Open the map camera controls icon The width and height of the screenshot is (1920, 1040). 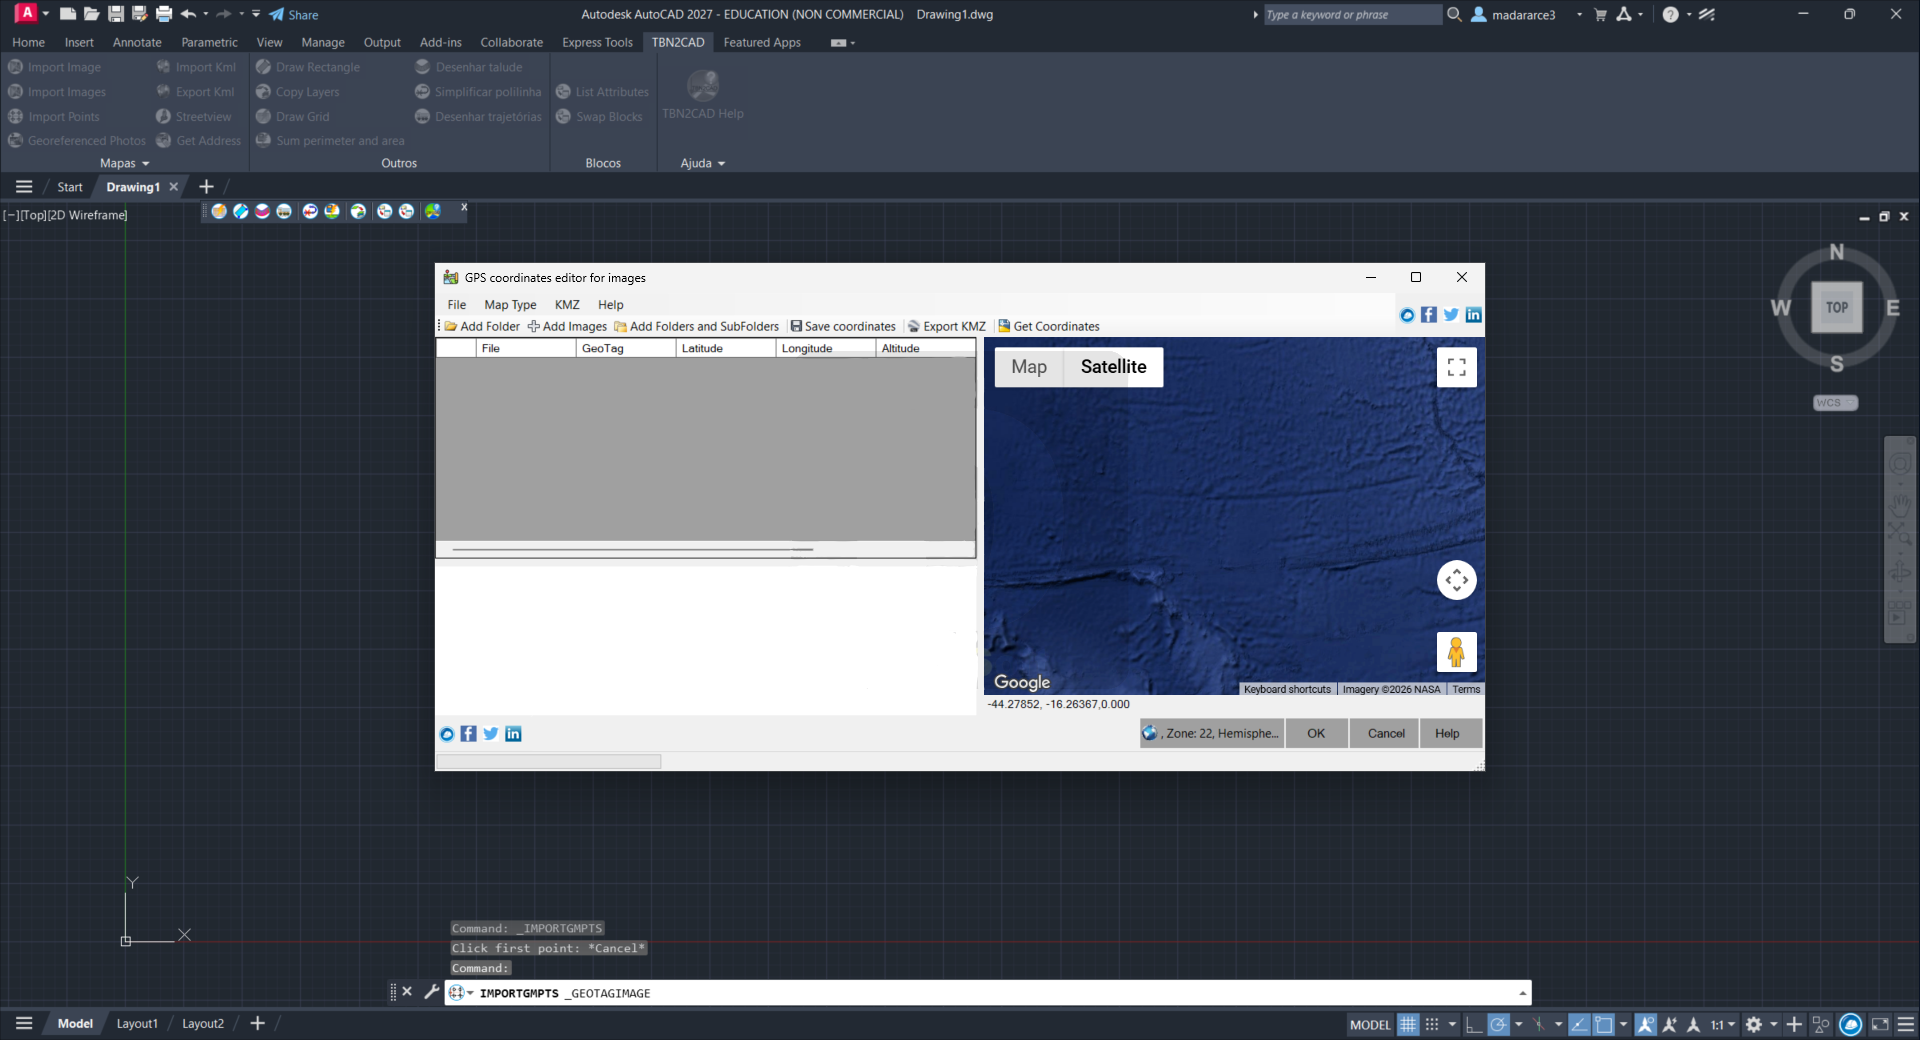pos(1456,580)
